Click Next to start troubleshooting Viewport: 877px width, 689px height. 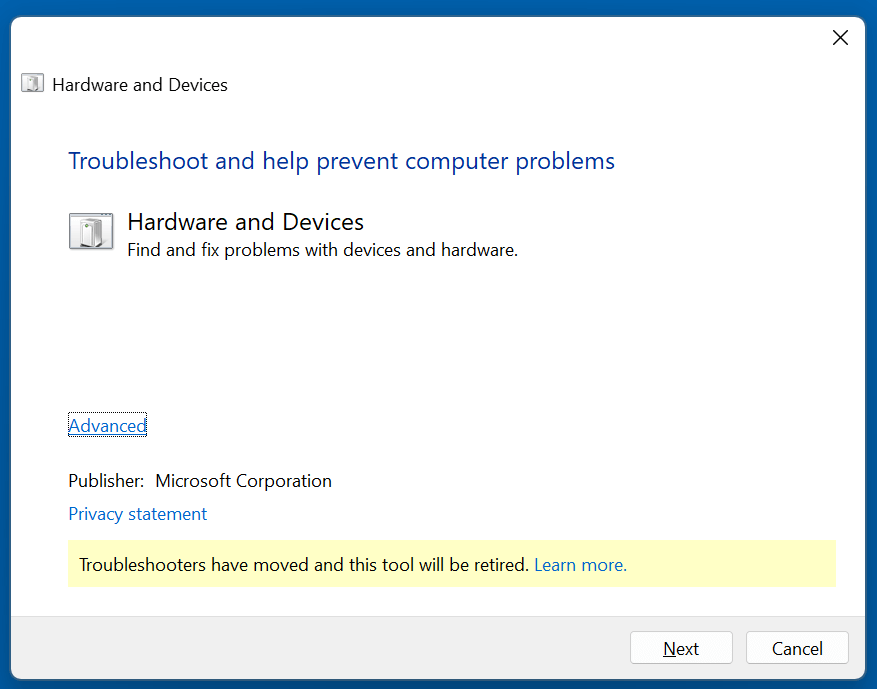681,647
